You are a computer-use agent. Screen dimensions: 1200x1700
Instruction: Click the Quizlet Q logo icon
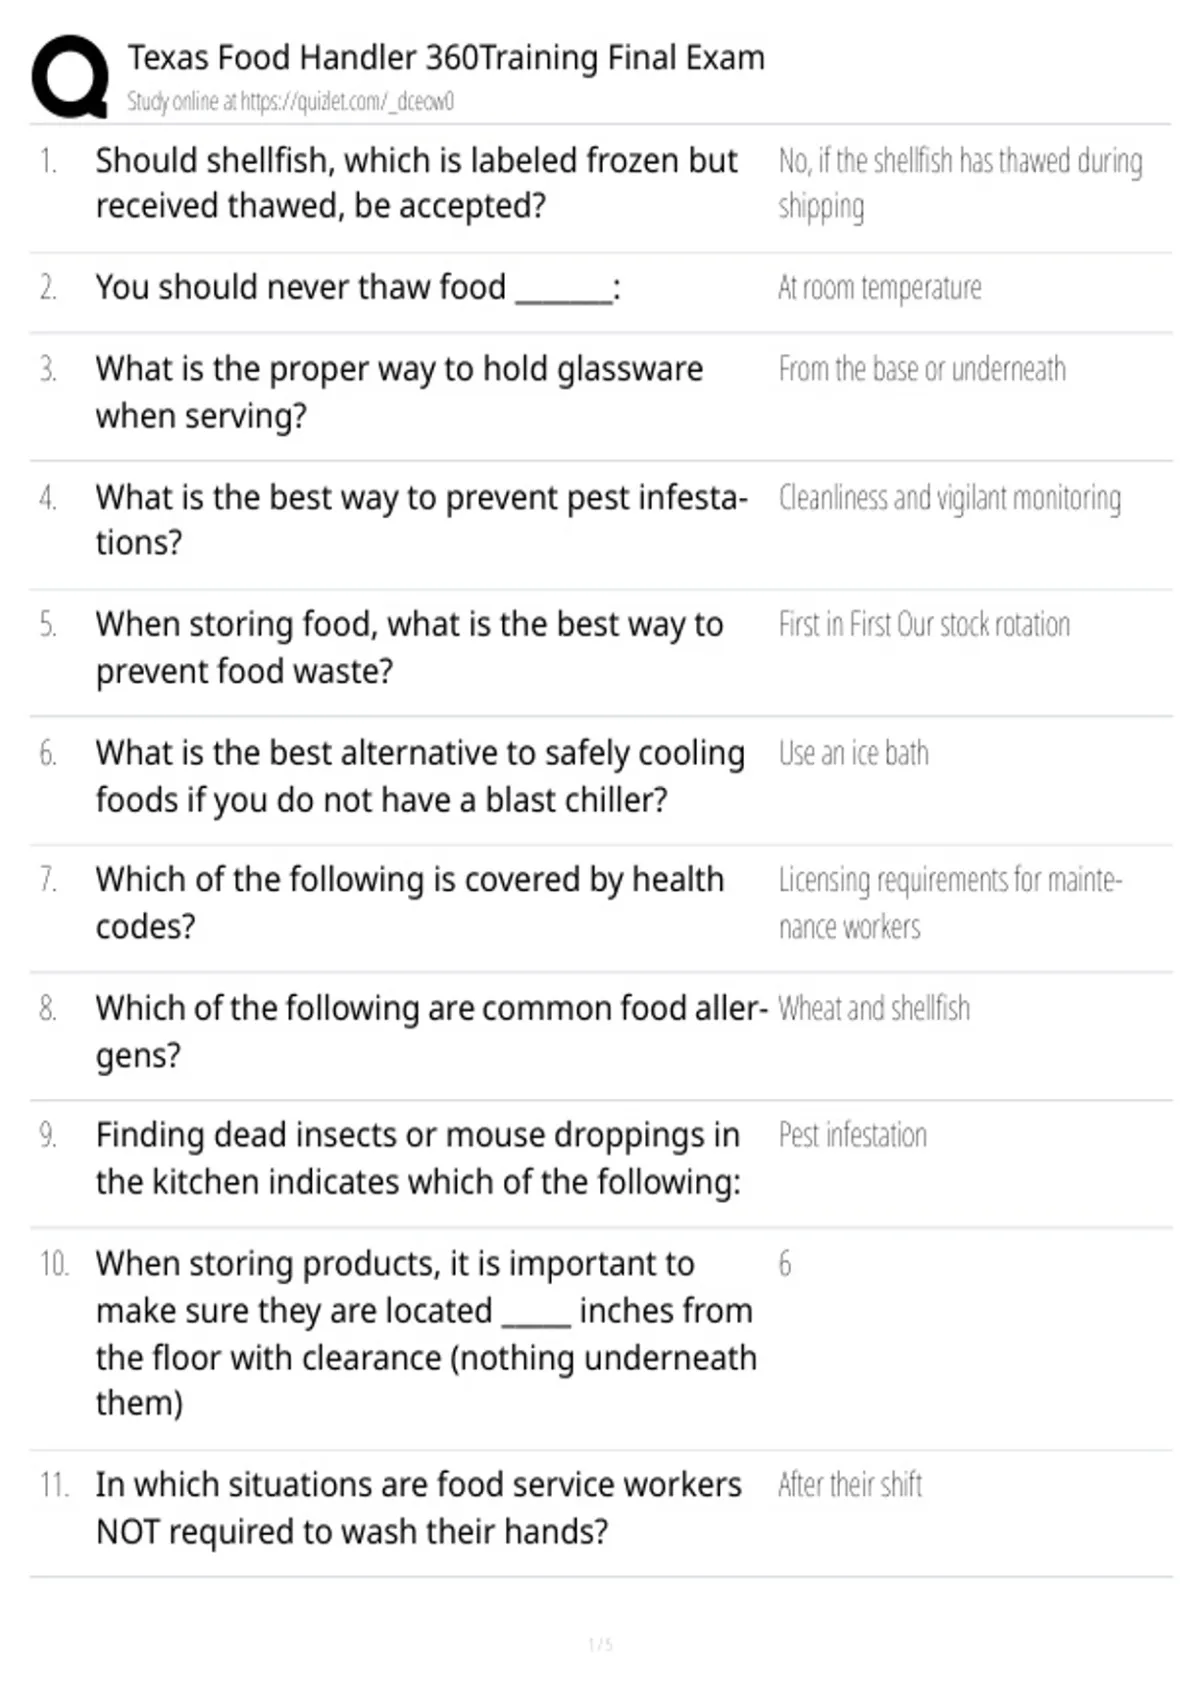coord(70,77)
